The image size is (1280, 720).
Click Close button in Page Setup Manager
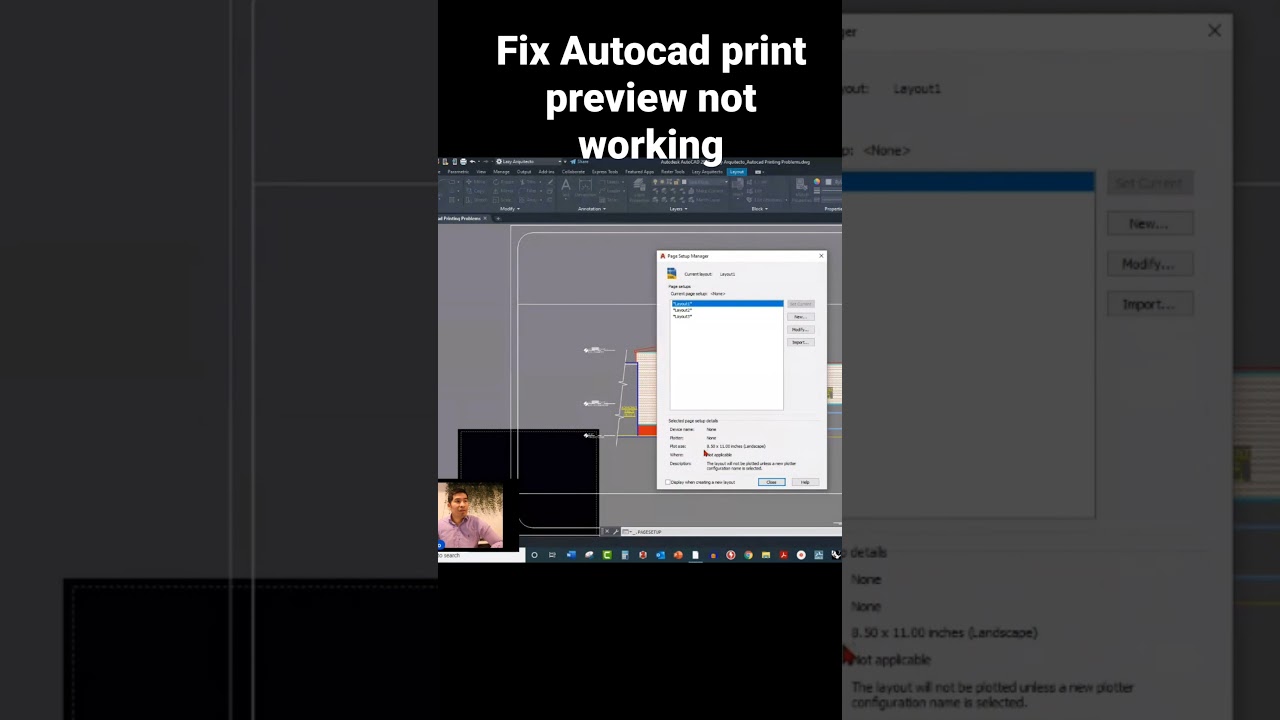(x=771, y=482)
